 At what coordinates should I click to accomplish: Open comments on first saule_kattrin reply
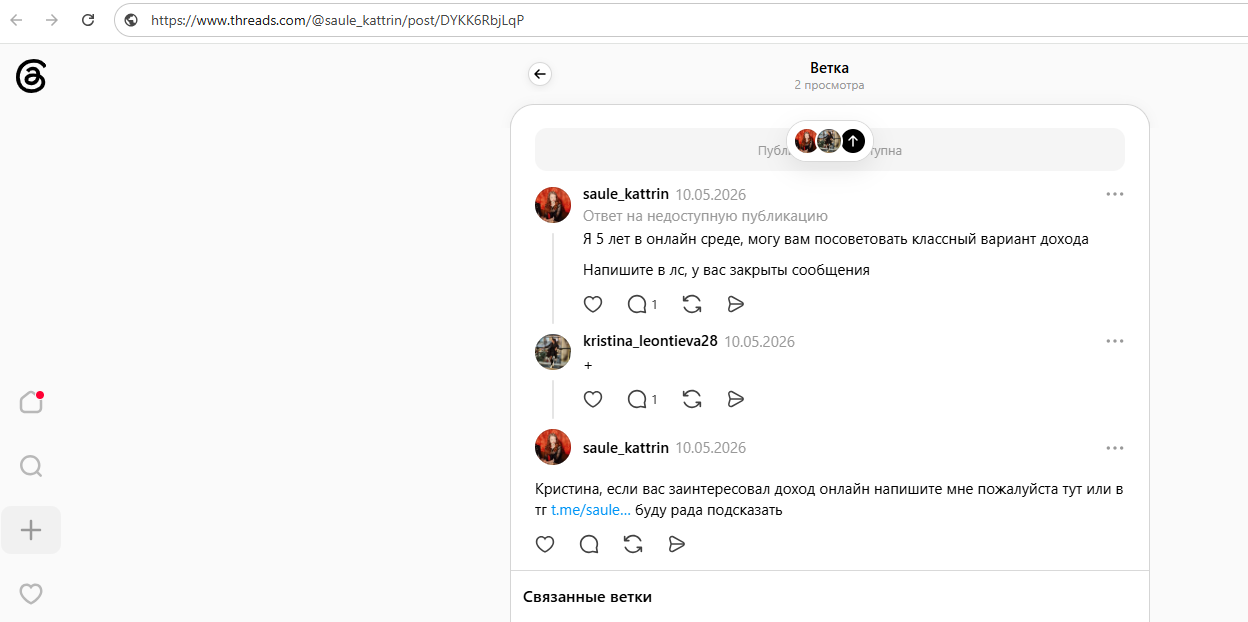pyautogui.click(x=642, y=304)
